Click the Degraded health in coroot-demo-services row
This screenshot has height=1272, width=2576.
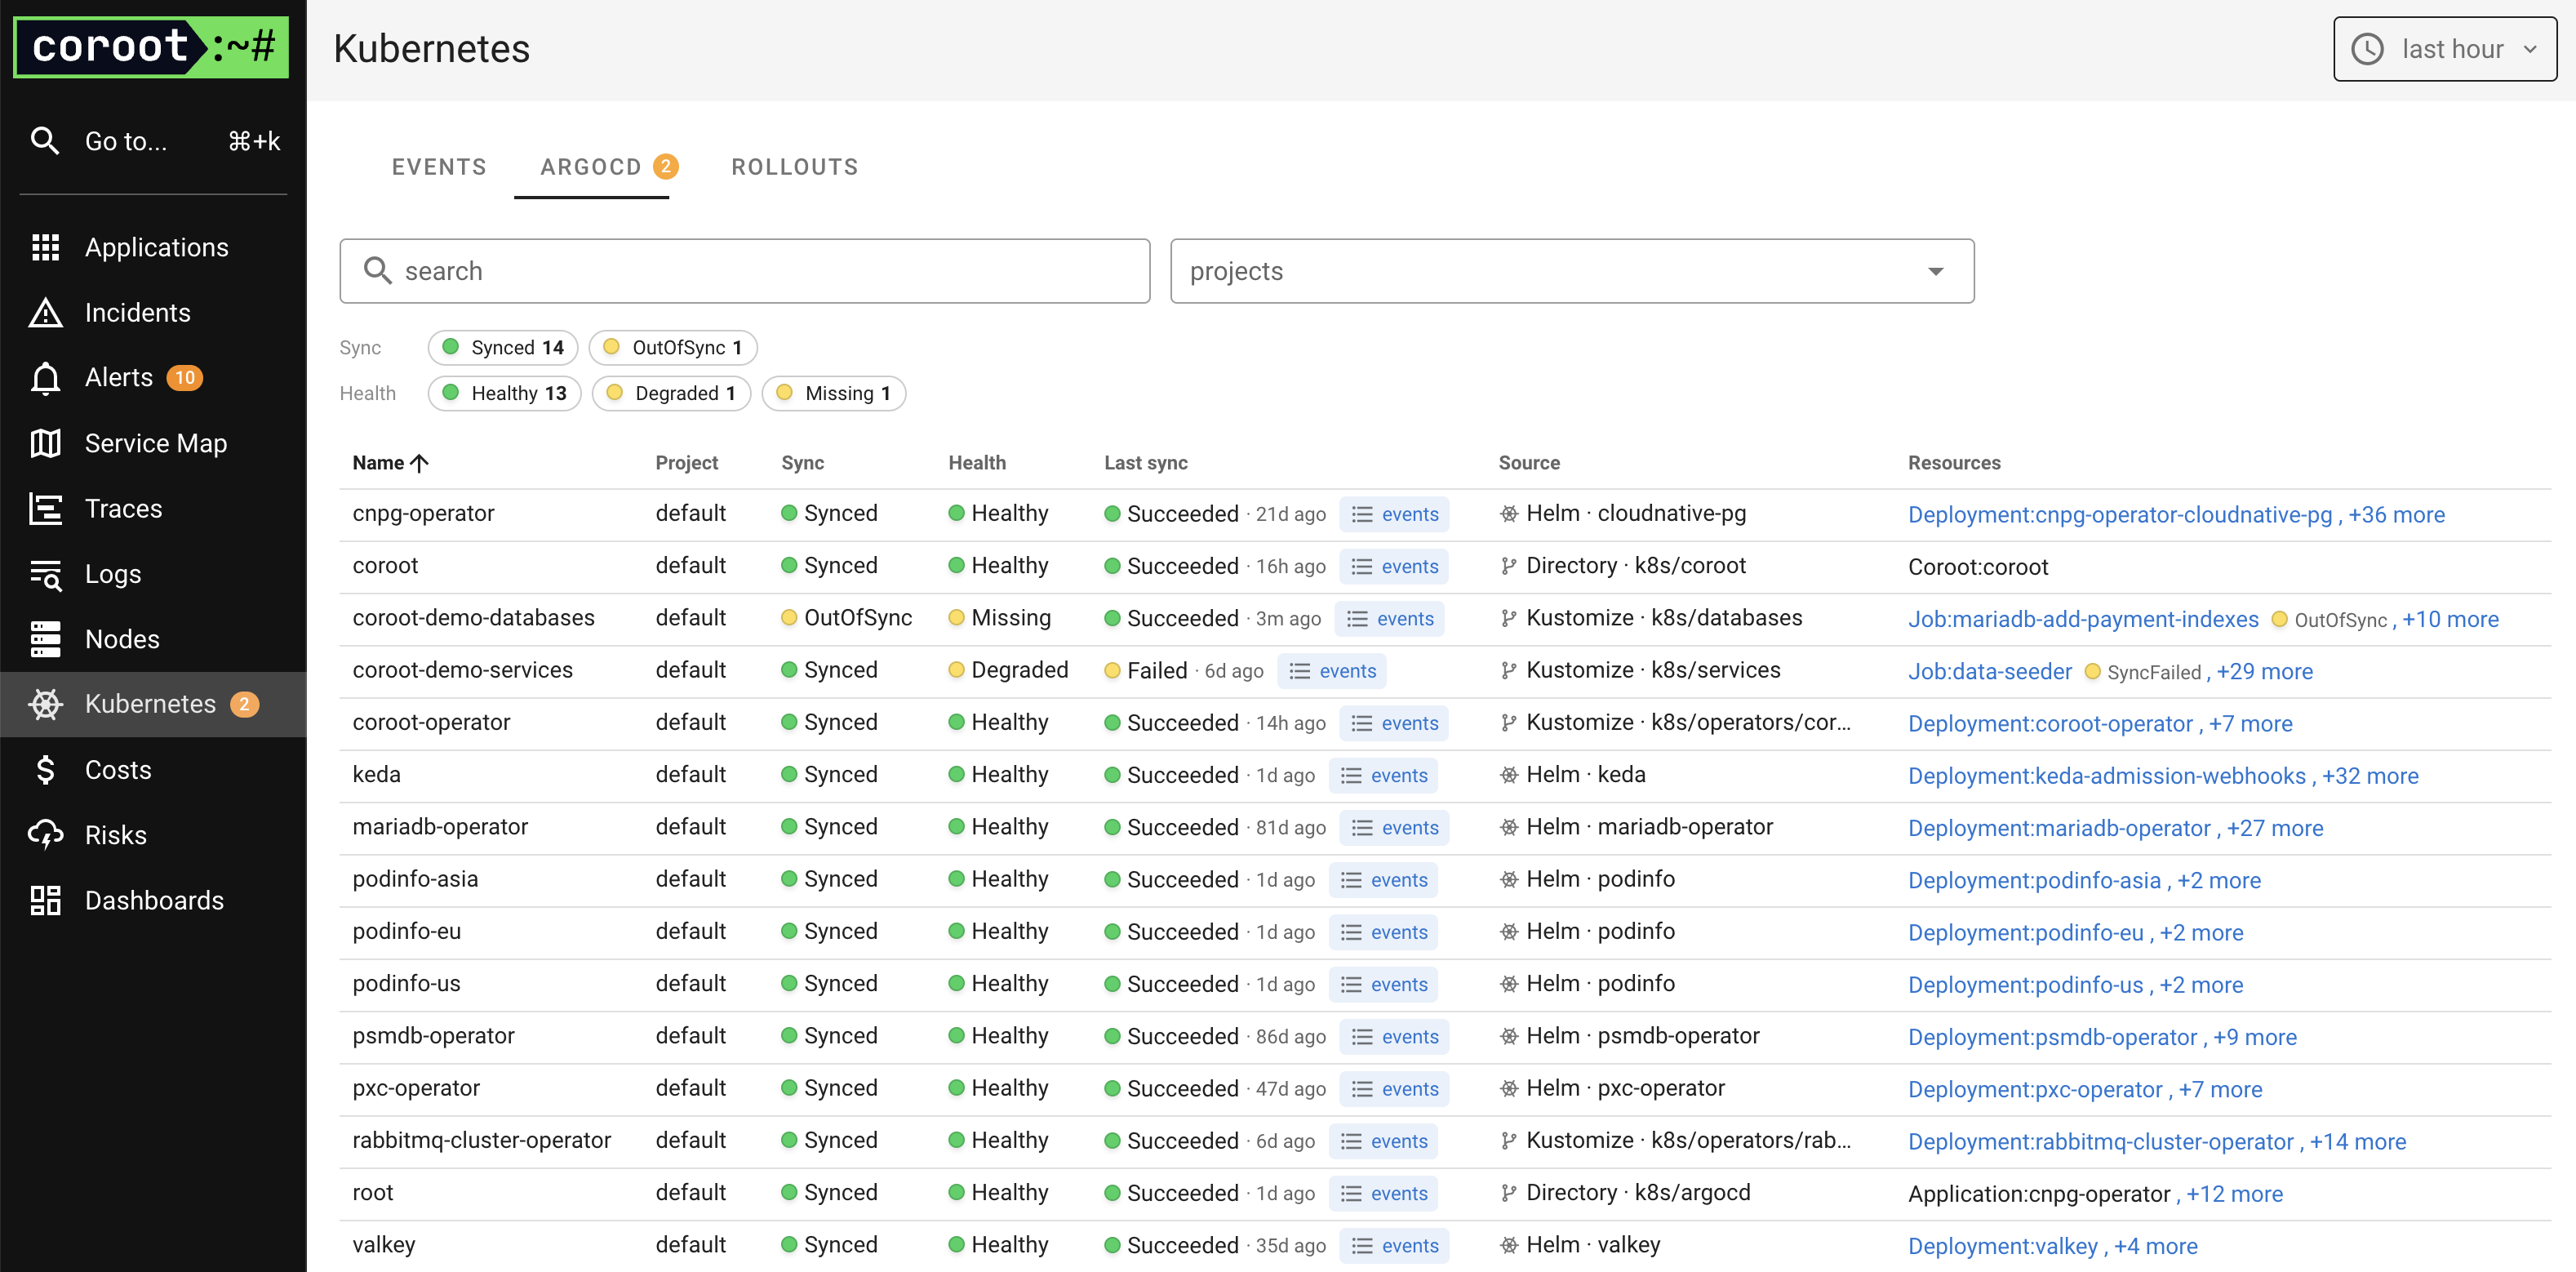[x=1008, y=670]
